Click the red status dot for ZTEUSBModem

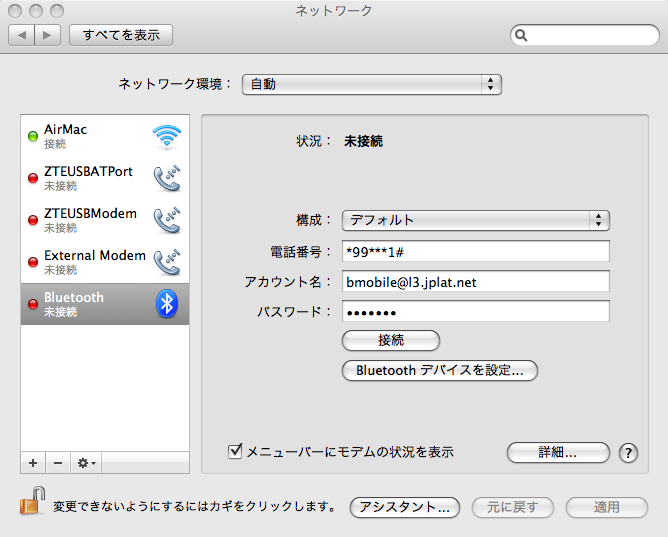pos(33,220)
